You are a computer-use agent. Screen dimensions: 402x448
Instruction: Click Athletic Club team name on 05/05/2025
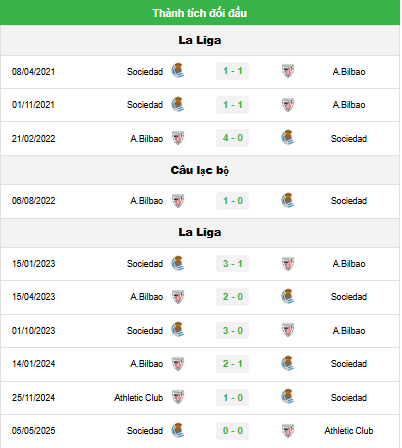tap(349, 431)
